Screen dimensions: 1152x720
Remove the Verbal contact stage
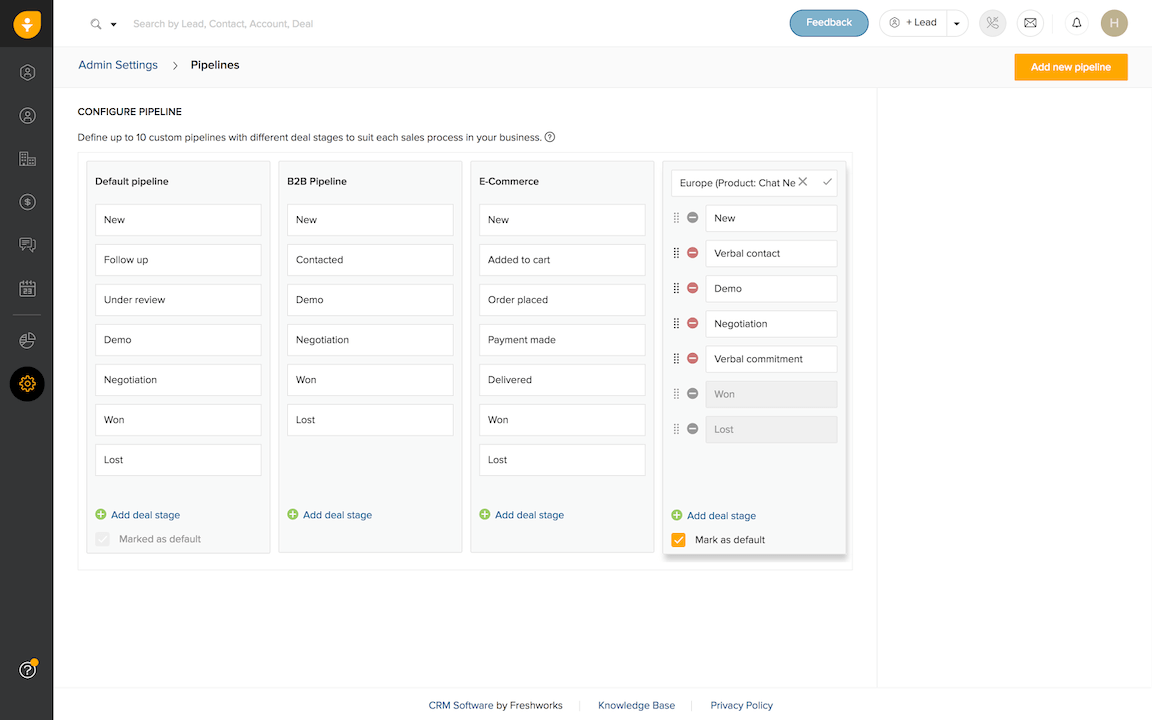[x=692, y=252]
